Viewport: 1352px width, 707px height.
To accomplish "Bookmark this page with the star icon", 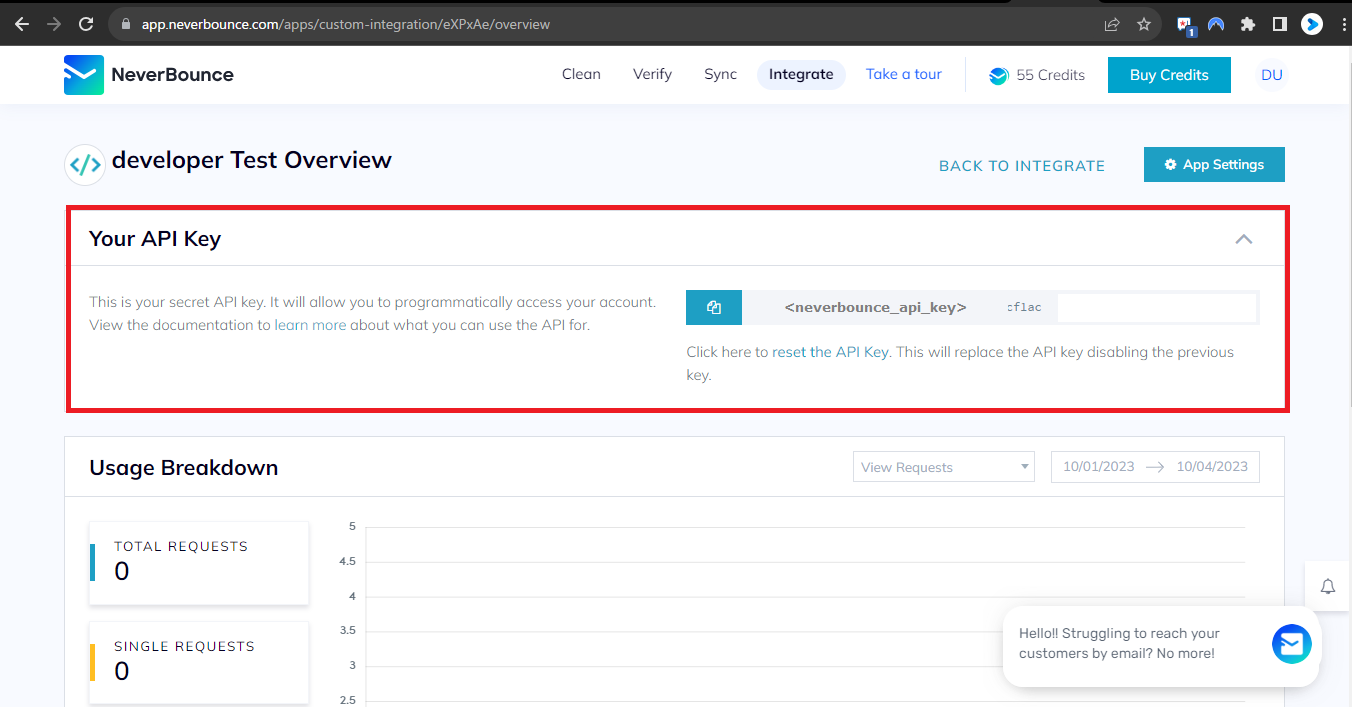I will tap(1144, 24).
